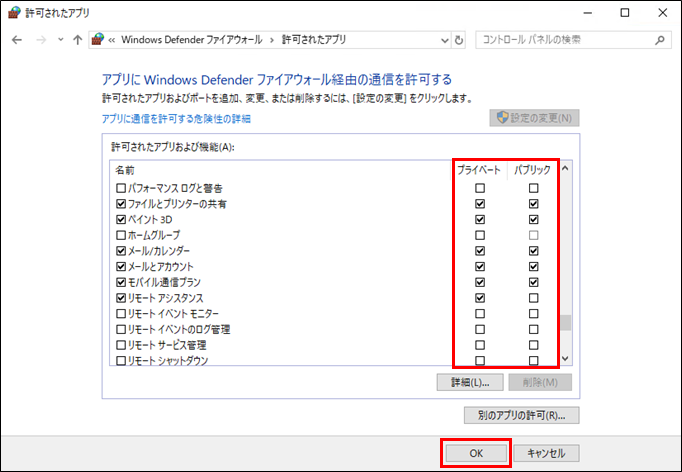Click the list scrollbar thumb
The image size is (682, 472).
565,323
